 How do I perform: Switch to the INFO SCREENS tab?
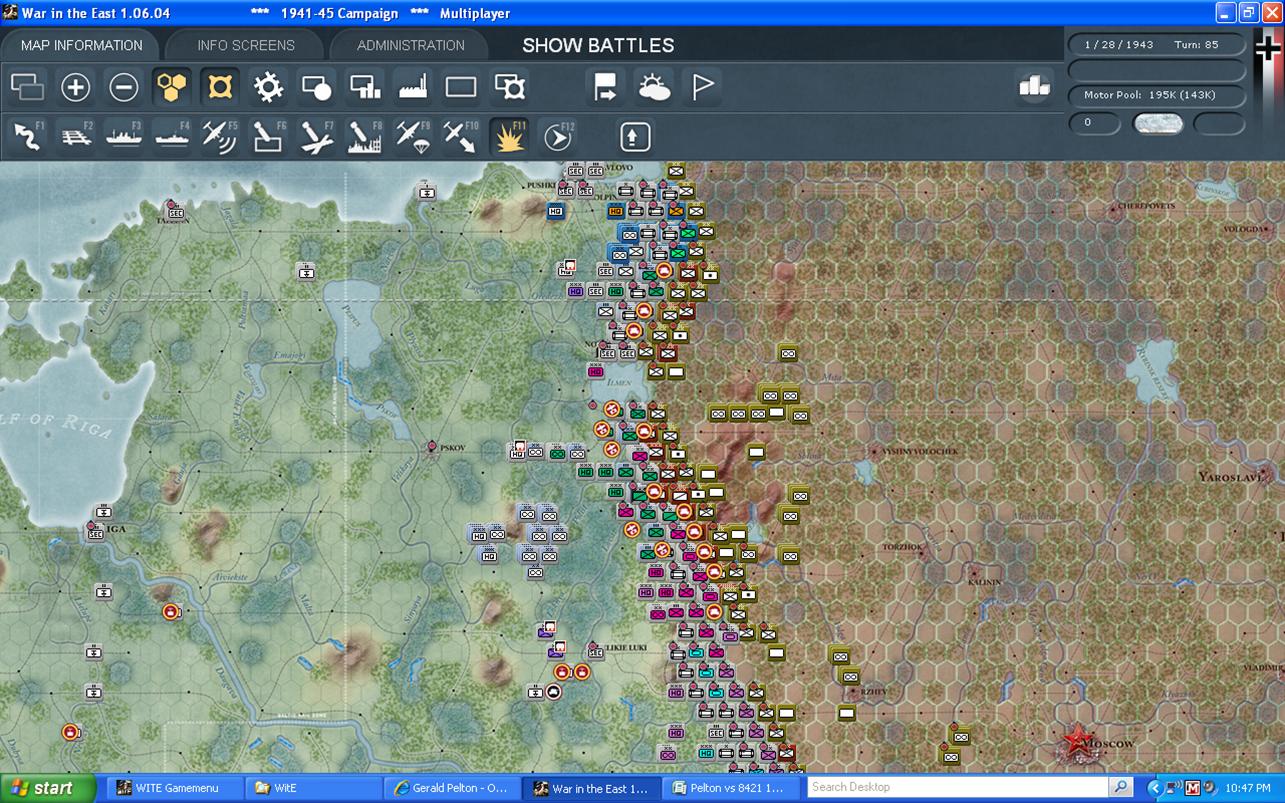pos(246,45)
